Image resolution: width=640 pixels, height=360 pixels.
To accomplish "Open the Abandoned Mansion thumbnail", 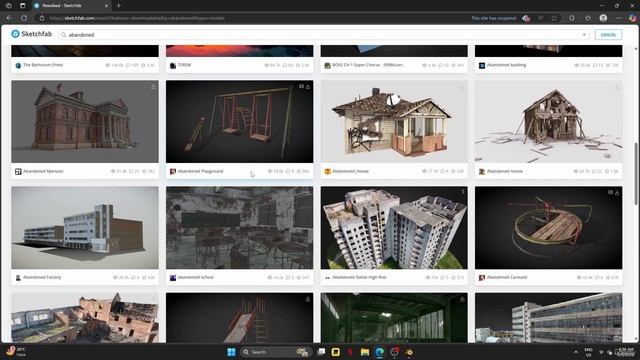I will pos(85,122).
